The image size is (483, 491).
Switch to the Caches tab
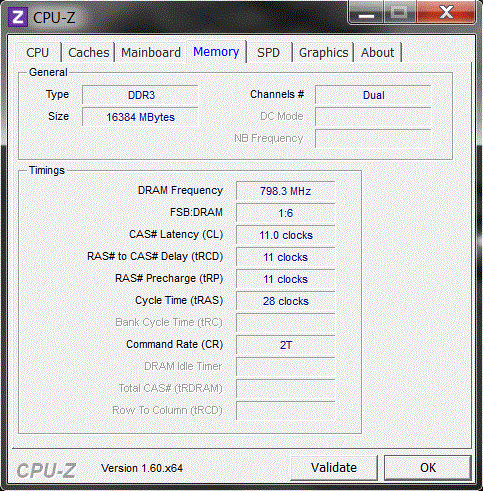89,53
